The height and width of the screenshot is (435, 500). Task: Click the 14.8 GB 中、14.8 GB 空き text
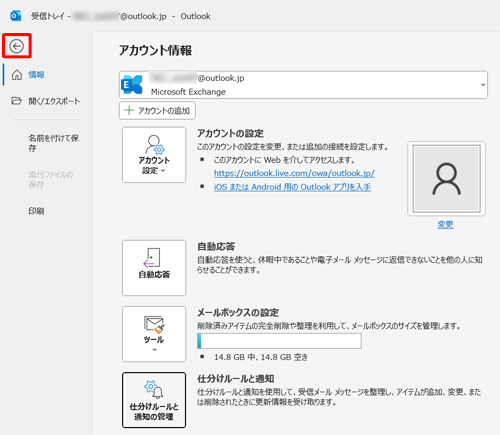[261, 357]
